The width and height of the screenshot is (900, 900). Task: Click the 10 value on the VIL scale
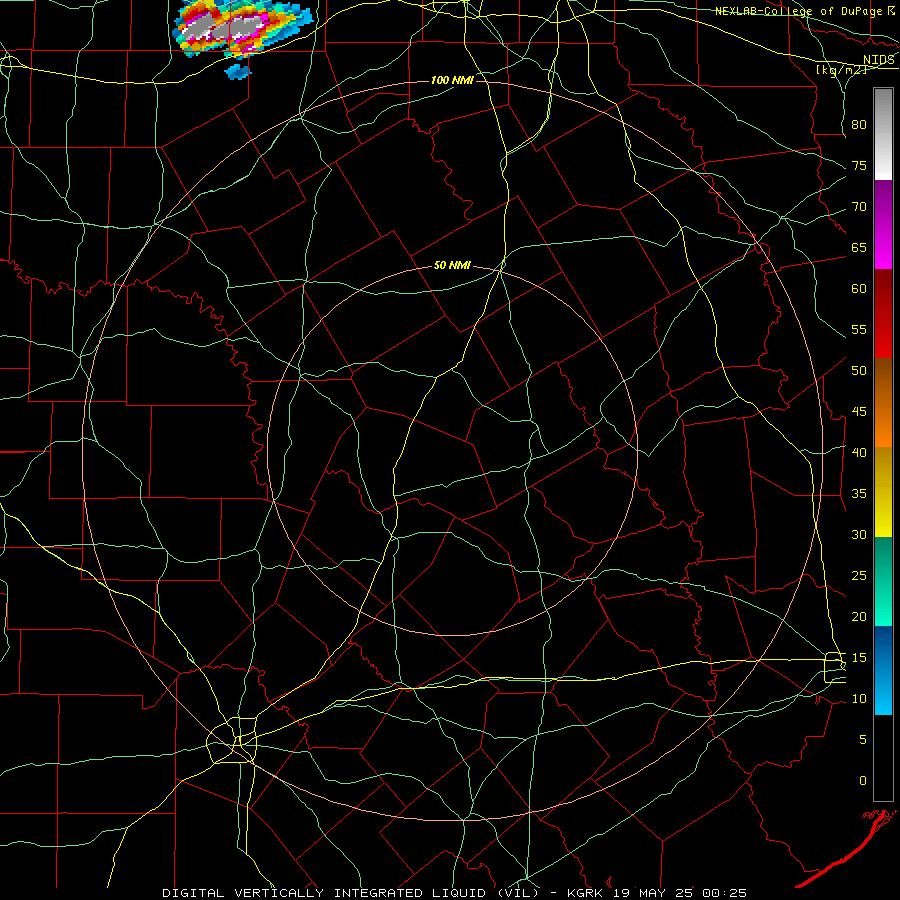pos(859,699)
